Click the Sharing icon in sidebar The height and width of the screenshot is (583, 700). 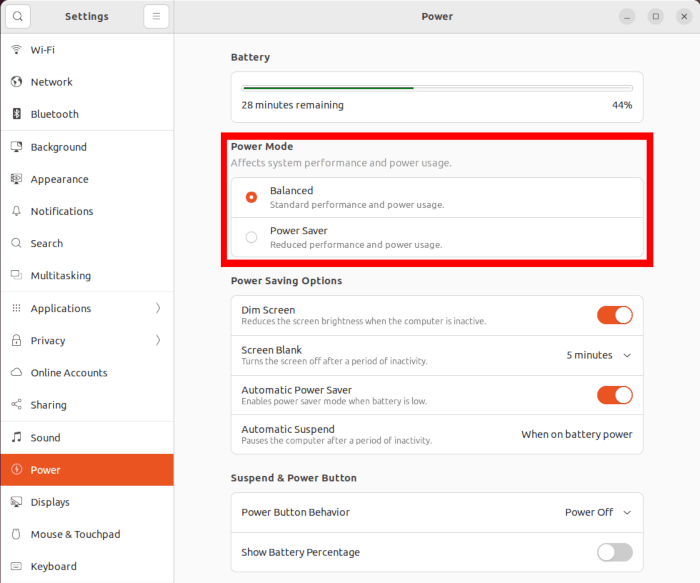coord(17,404)
